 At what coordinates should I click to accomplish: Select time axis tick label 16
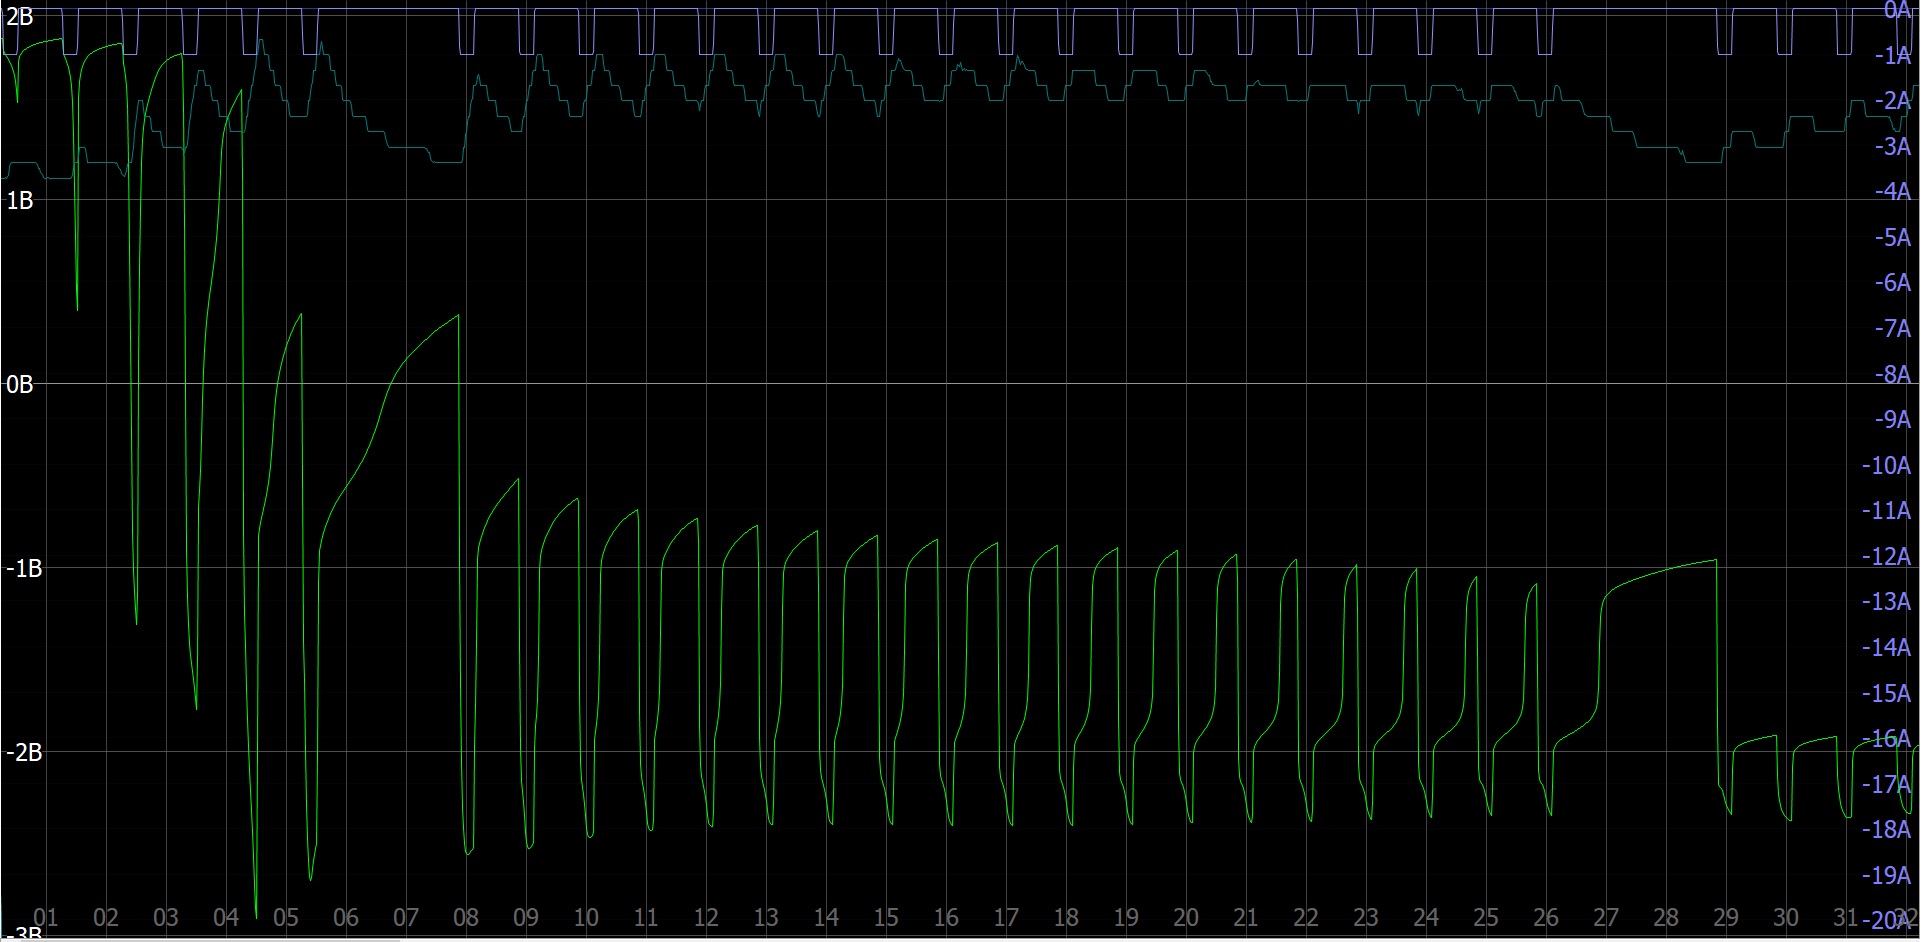coord(946,918)
